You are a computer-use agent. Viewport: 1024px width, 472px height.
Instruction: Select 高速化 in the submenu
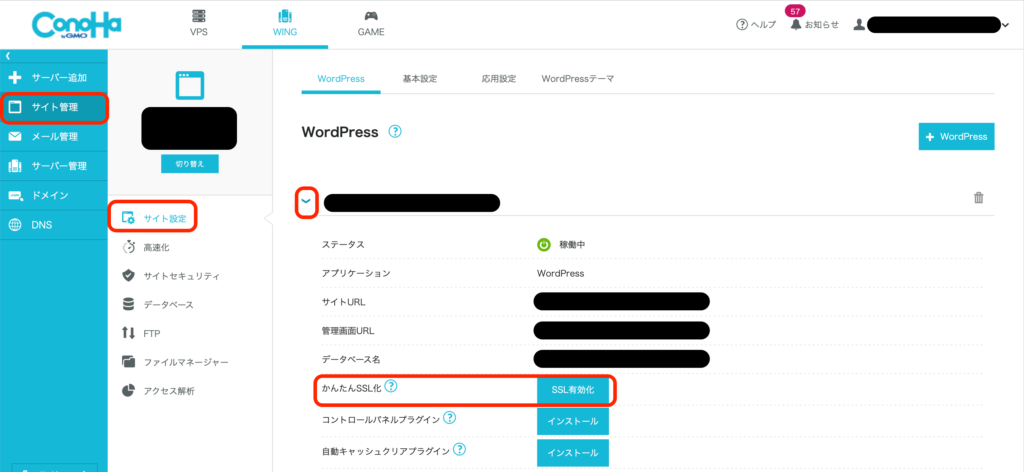147,247
